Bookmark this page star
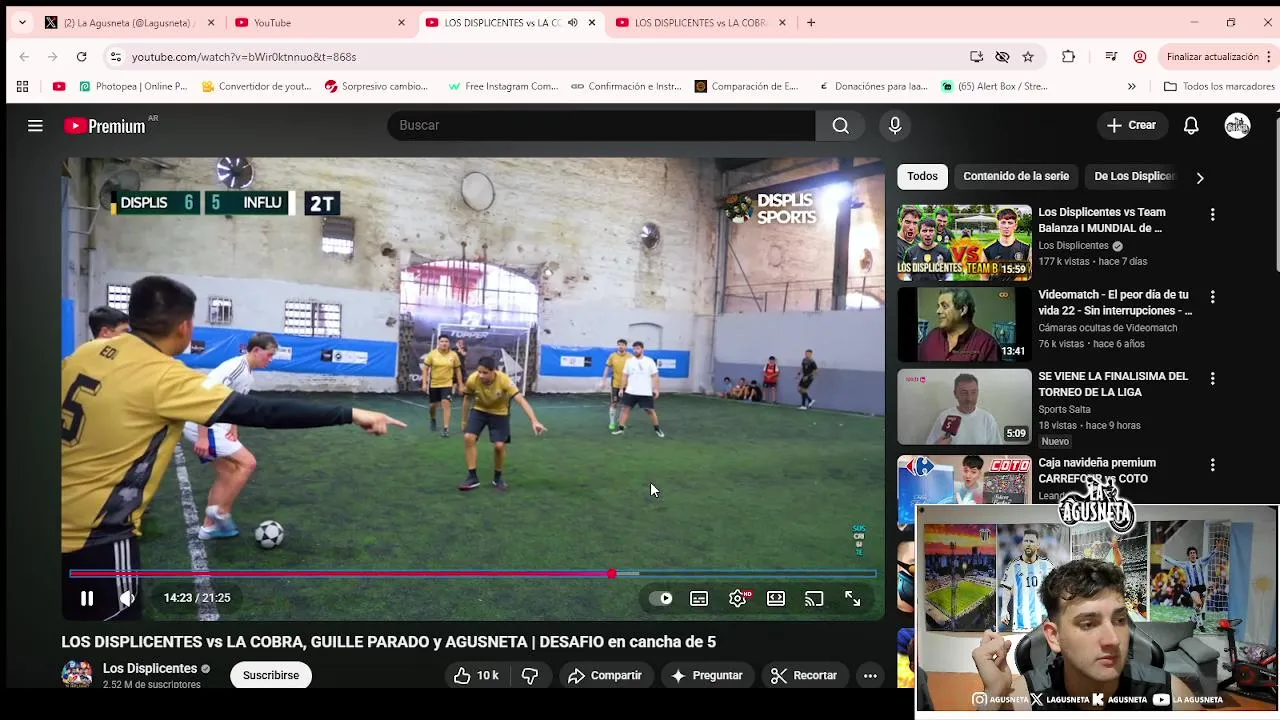This screenshot has height=720, width=1280. tap(1028, 57)
